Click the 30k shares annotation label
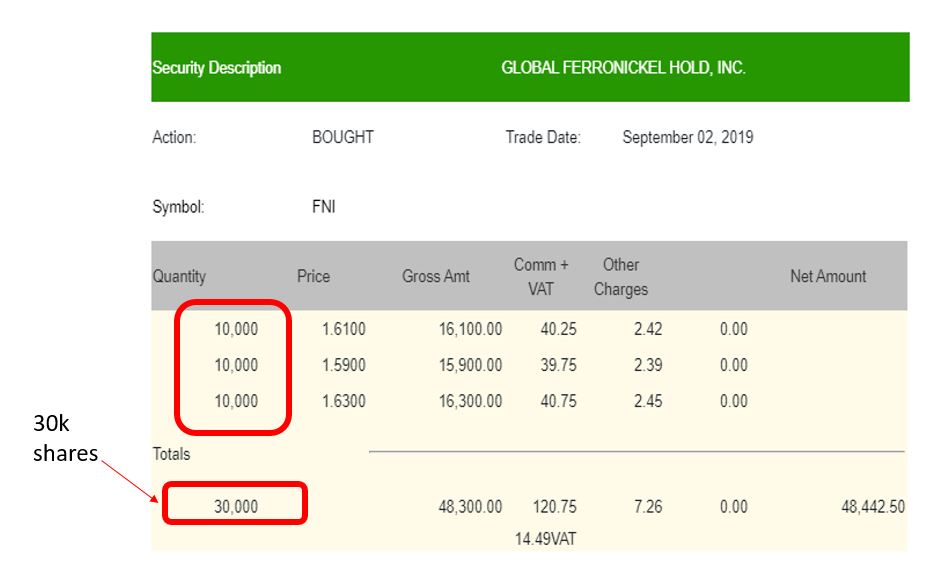 click(65, 439)
